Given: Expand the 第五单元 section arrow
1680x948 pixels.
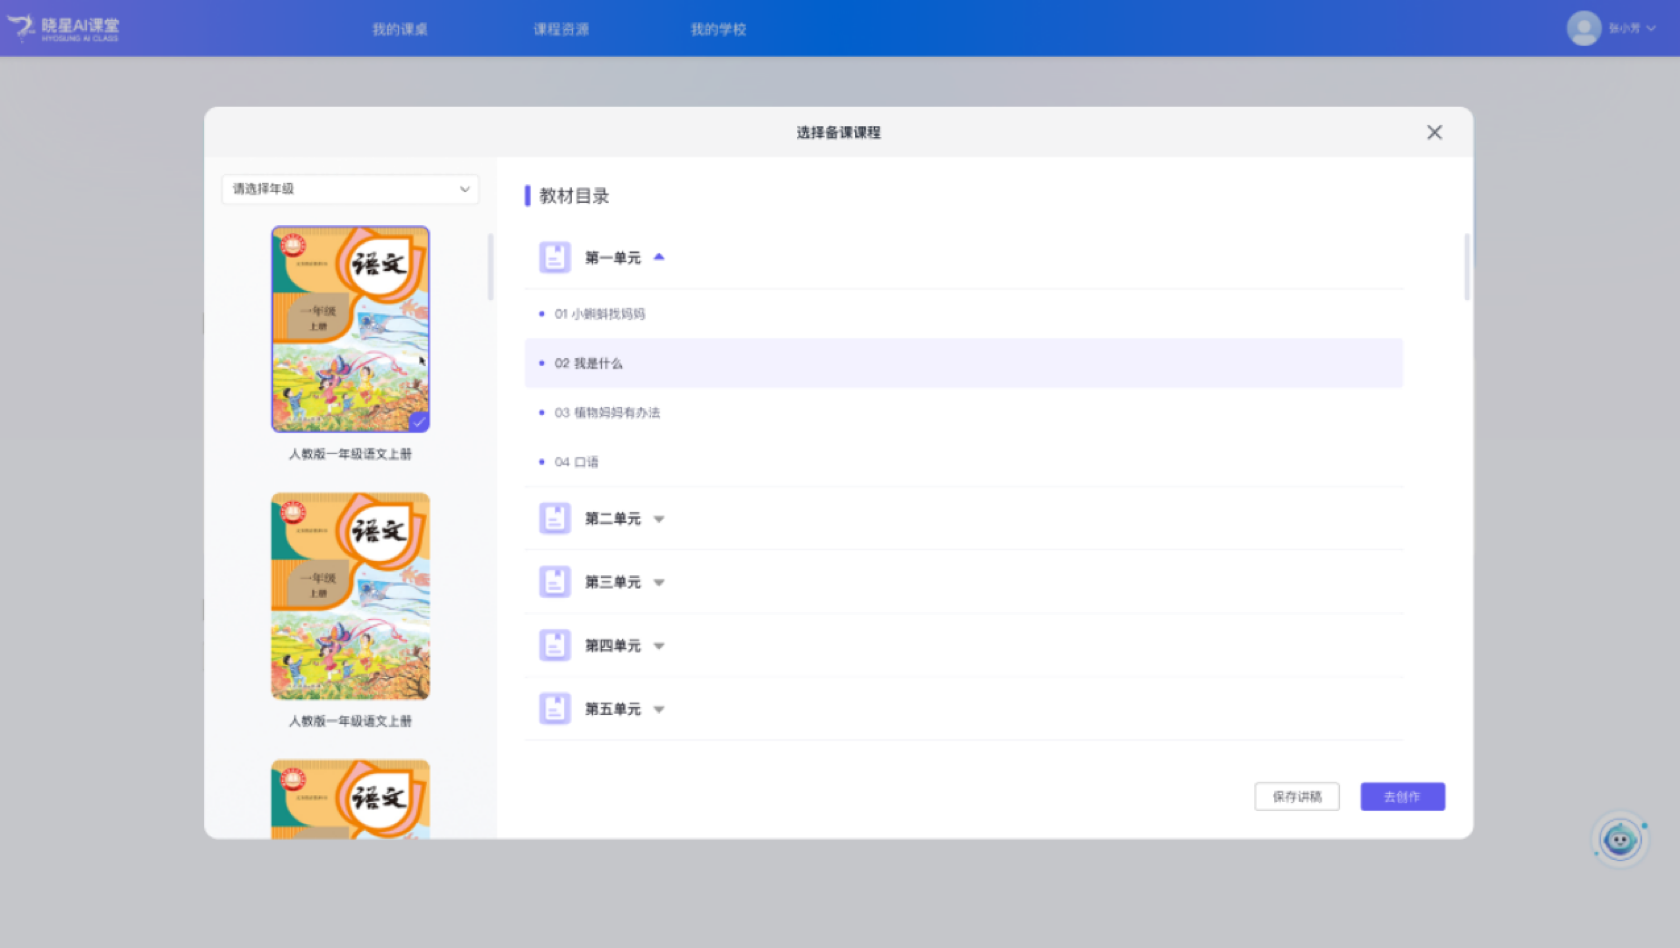Looking at the screenshot, I should point(659,709).
